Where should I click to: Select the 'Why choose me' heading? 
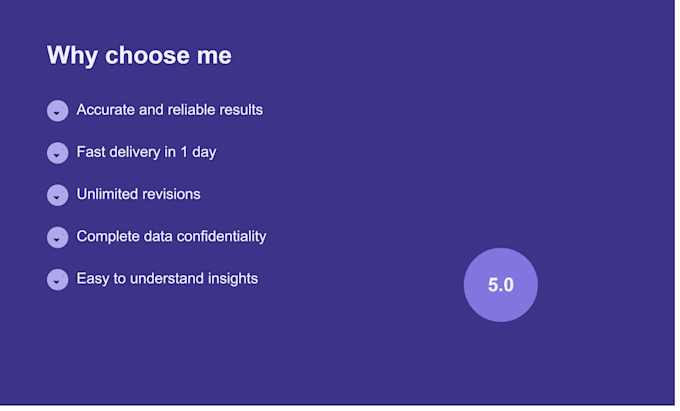[139, 55]
